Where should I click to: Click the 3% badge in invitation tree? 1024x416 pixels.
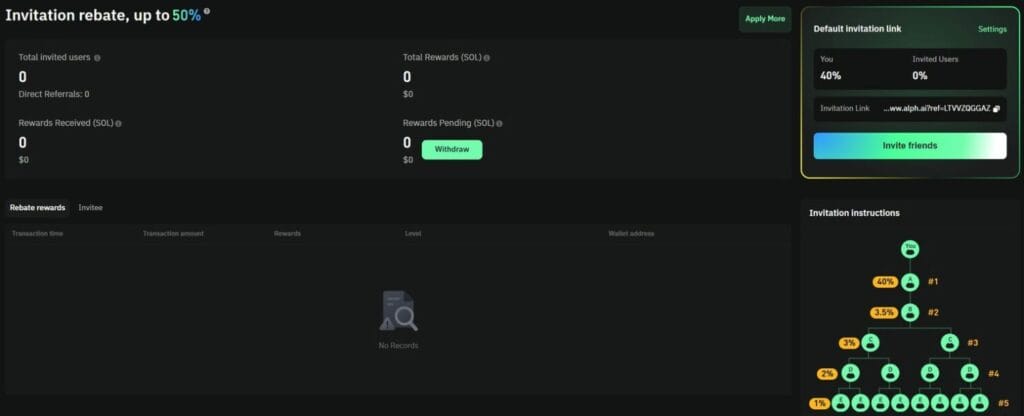click(x=849, y=342)
